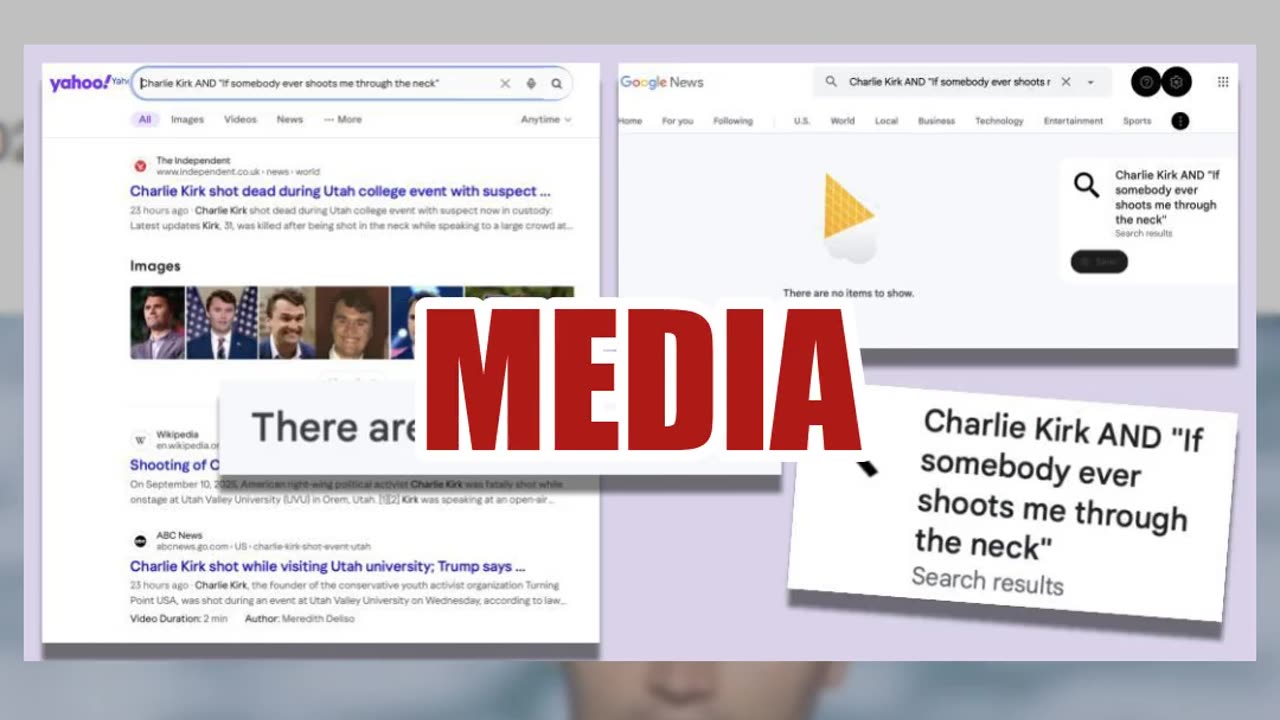Open the fourth image thumbnail in Yahoo Images
The height and width of the screenshot is (720, 1280).
click(x=352, y=323)
